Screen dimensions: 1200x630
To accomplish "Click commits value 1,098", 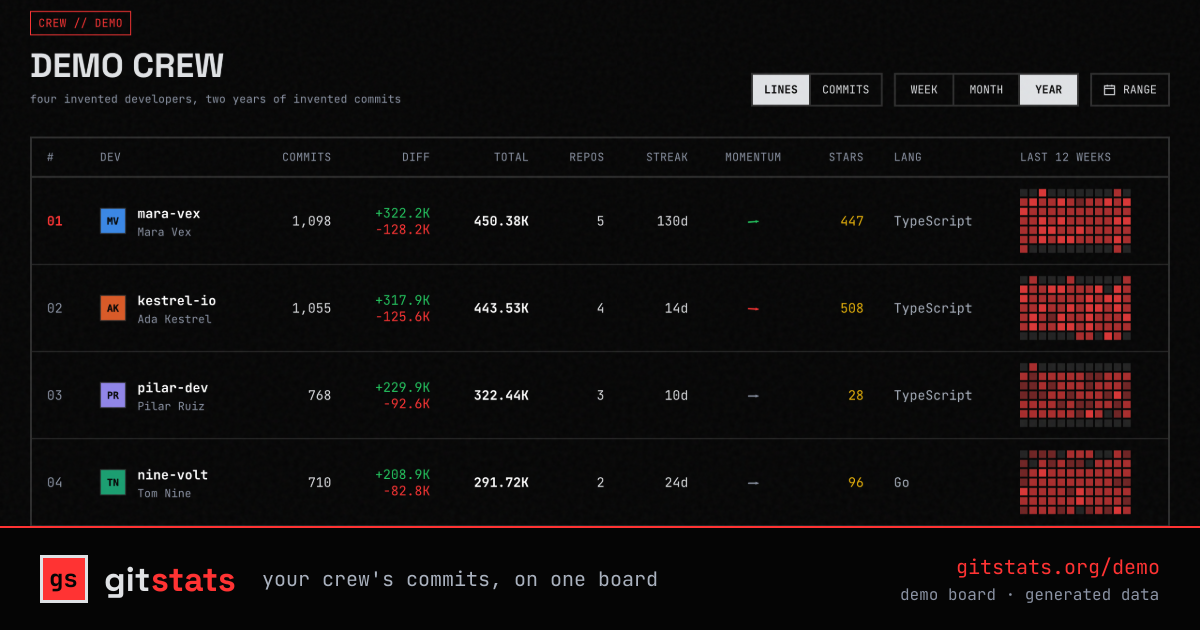I will pyautogui.click(x=312, y=221).
